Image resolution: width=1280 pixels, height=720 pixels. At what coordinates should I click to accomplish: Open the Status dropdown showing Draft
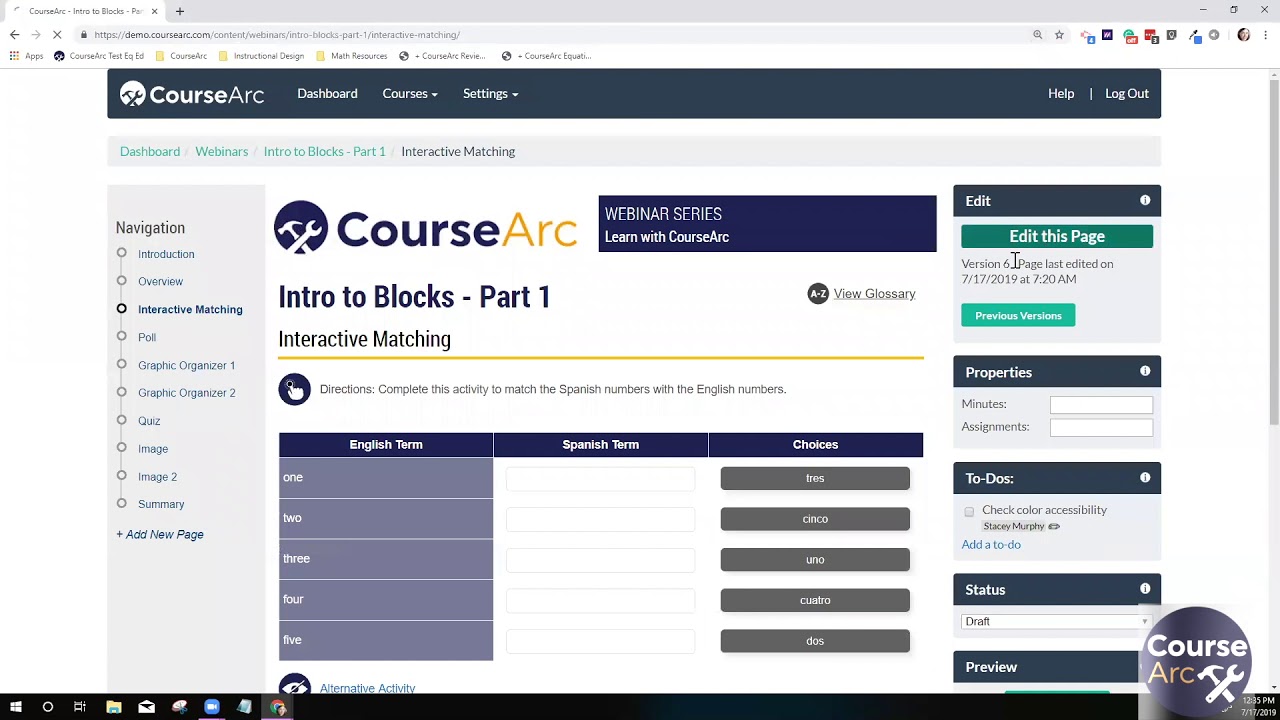(x=1056, y=621)
